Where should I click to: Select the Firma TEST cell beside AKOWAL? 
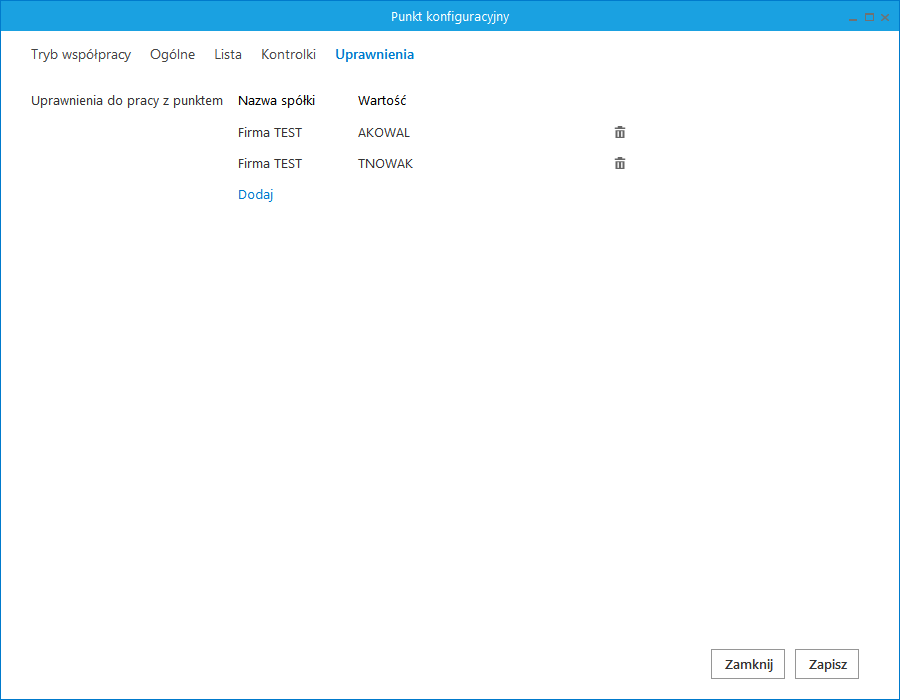(x=270, y=133)
